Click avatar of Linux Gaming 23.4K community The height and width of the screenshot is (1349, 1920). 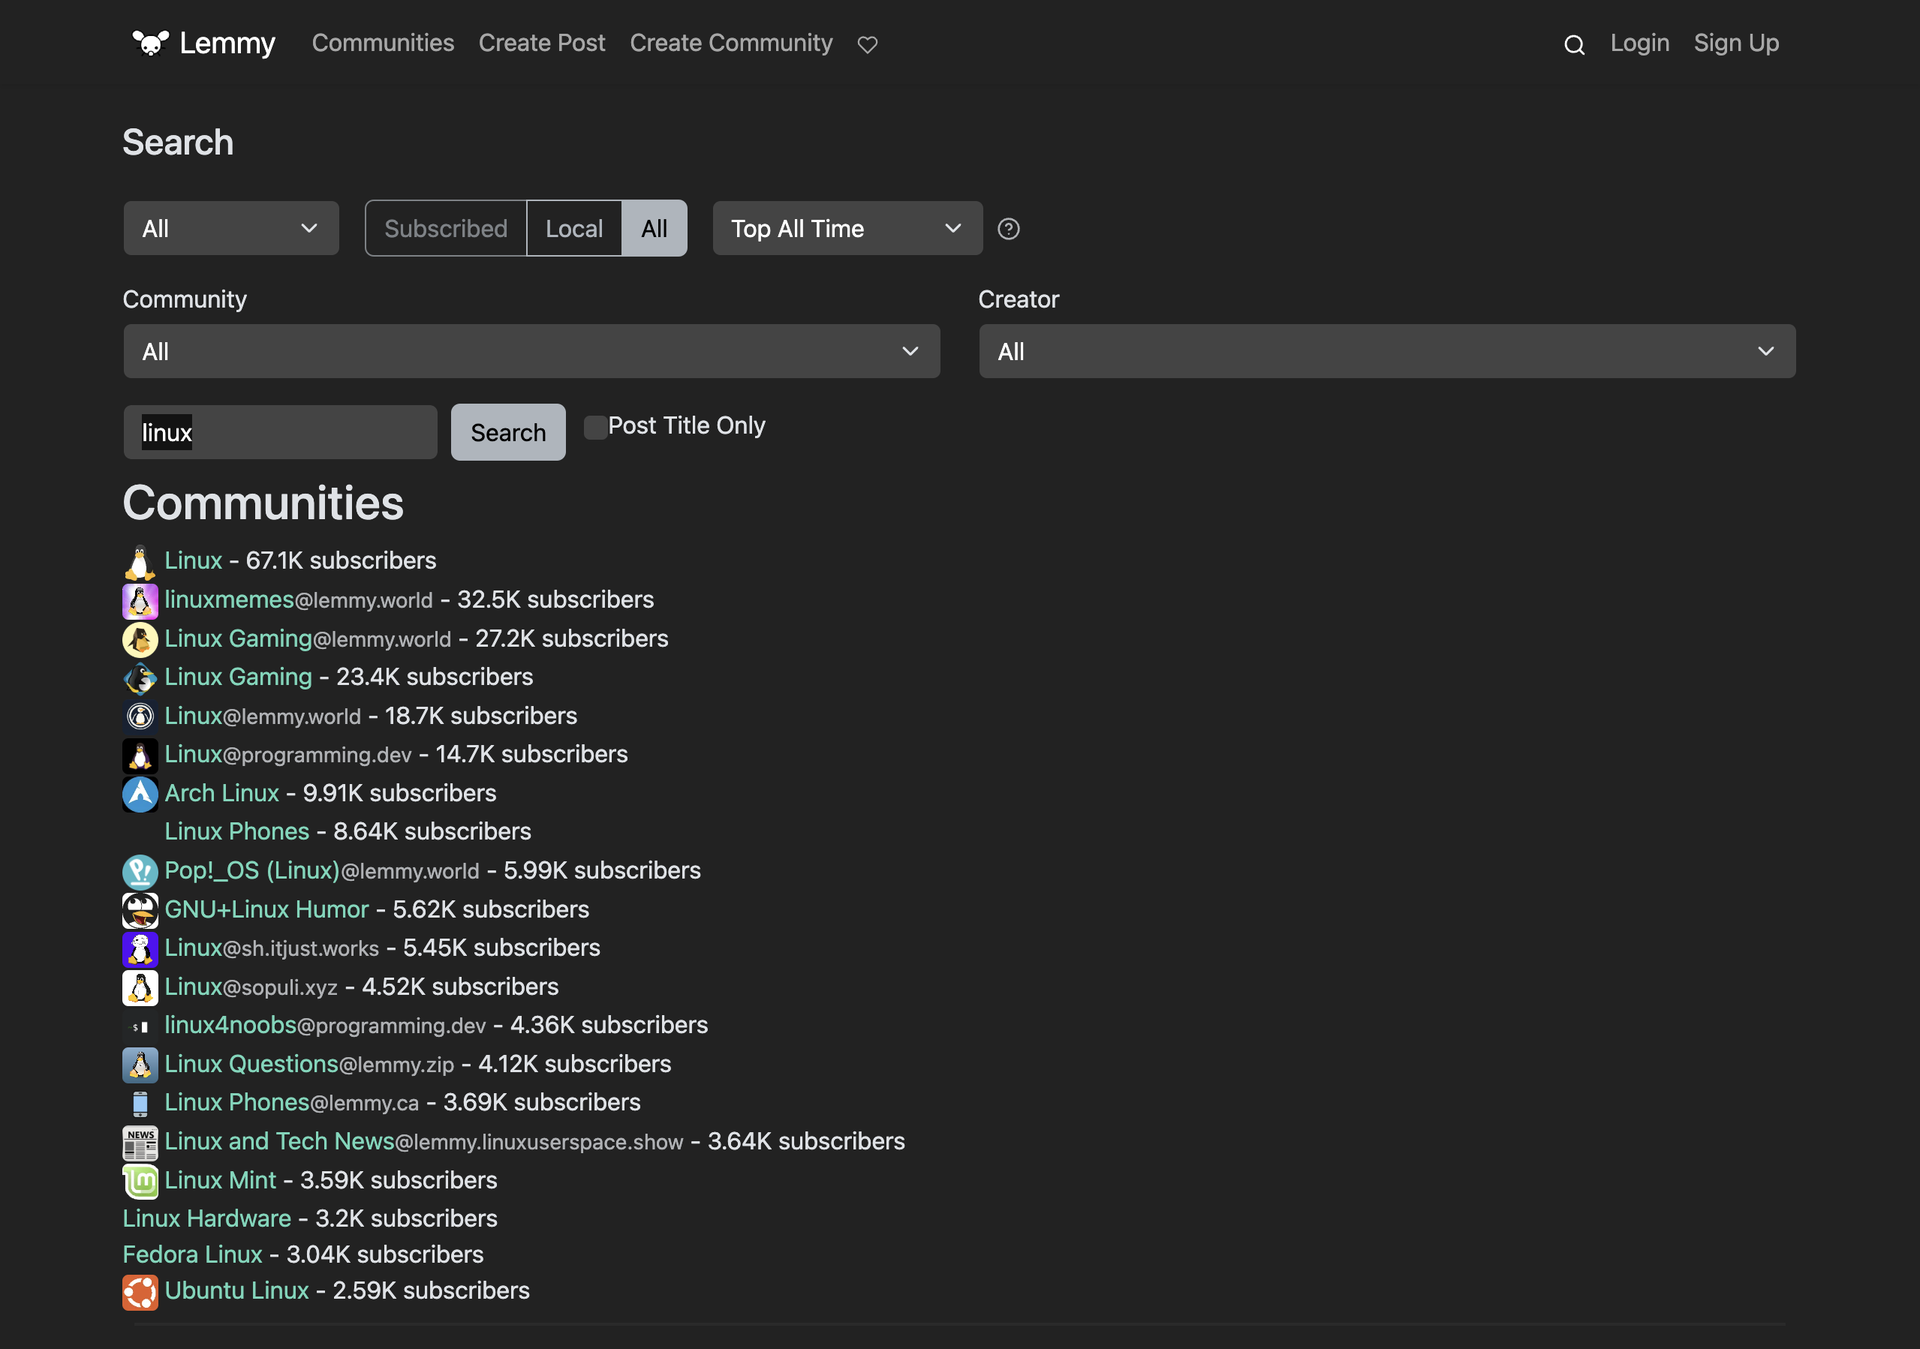click(x=140, y=678)
